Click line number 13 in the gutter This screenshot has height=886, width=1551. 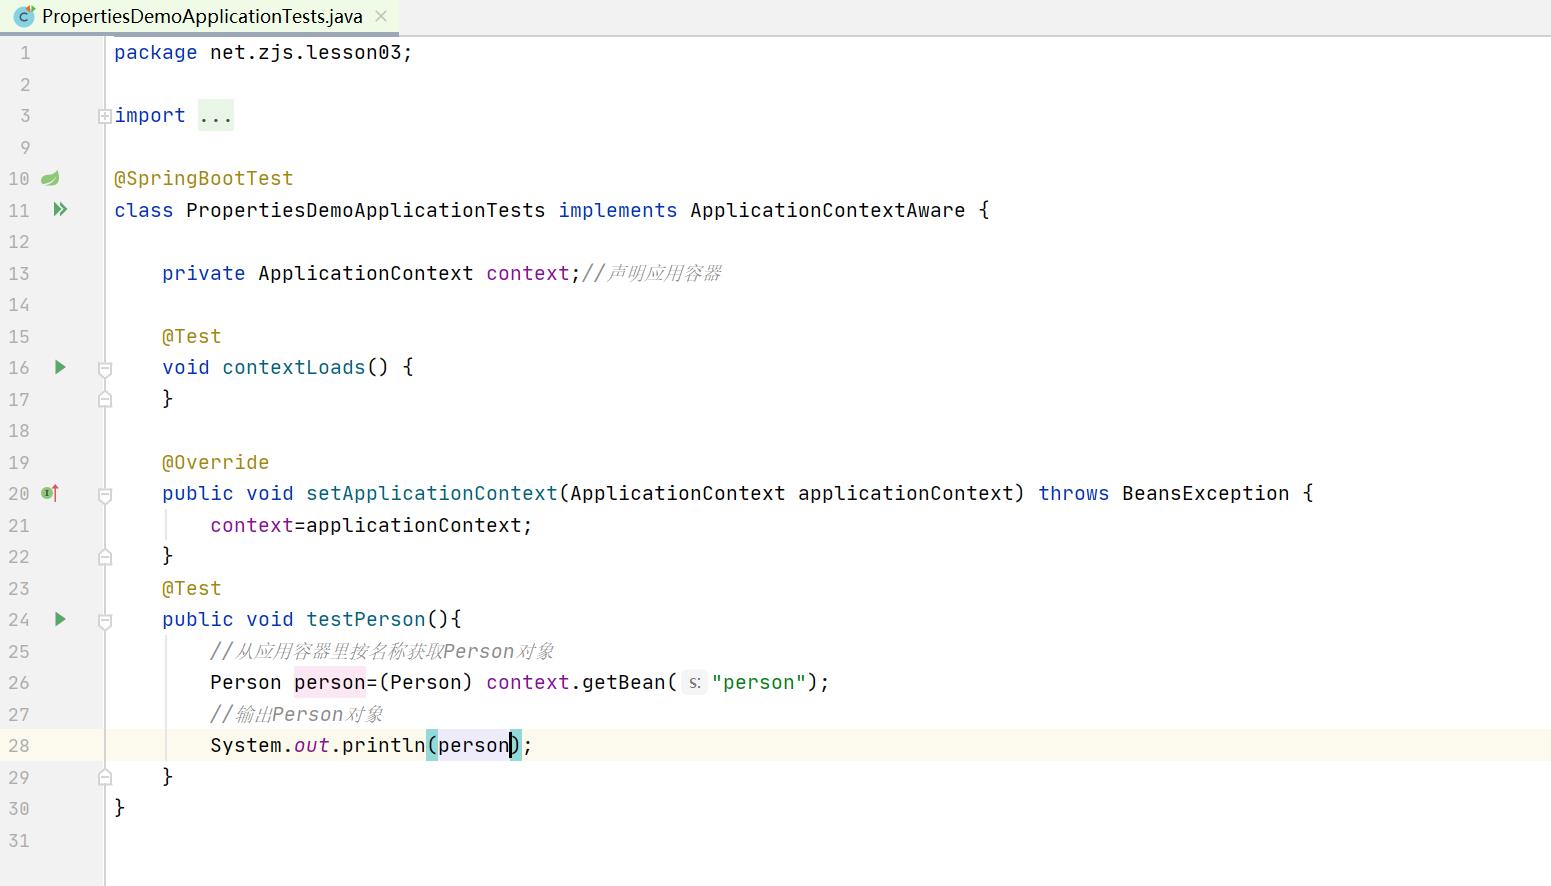(x=19, y=273)
